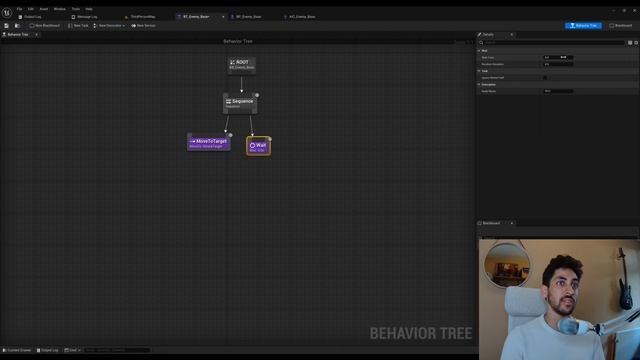Click the console command input field

(x=117, y=350)
